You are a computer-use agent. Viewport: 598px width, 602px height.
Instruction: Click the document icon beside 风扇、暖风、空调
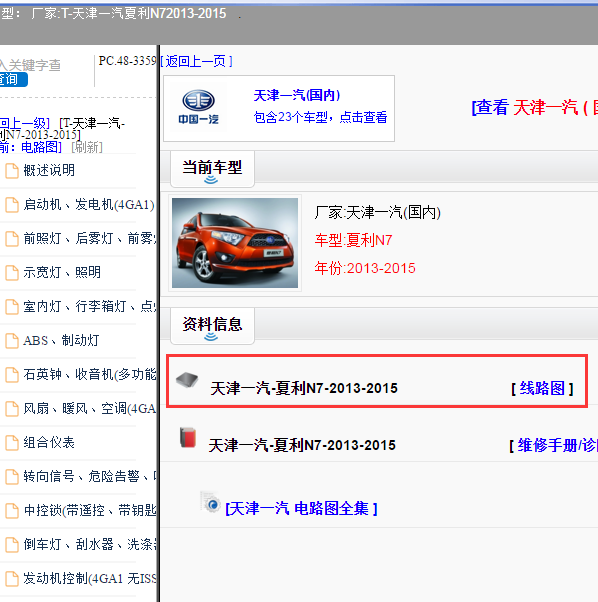pos(12,409)
